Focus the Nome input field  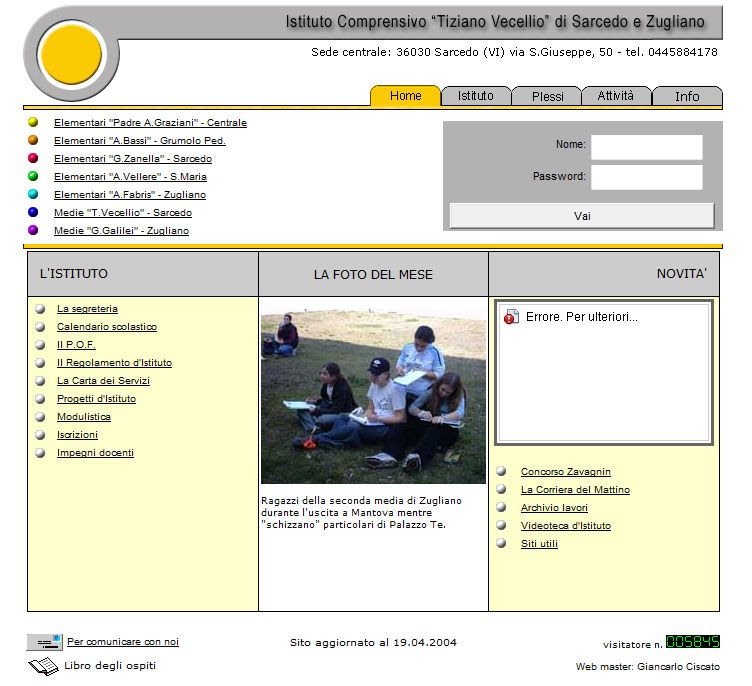pos(646,147)
